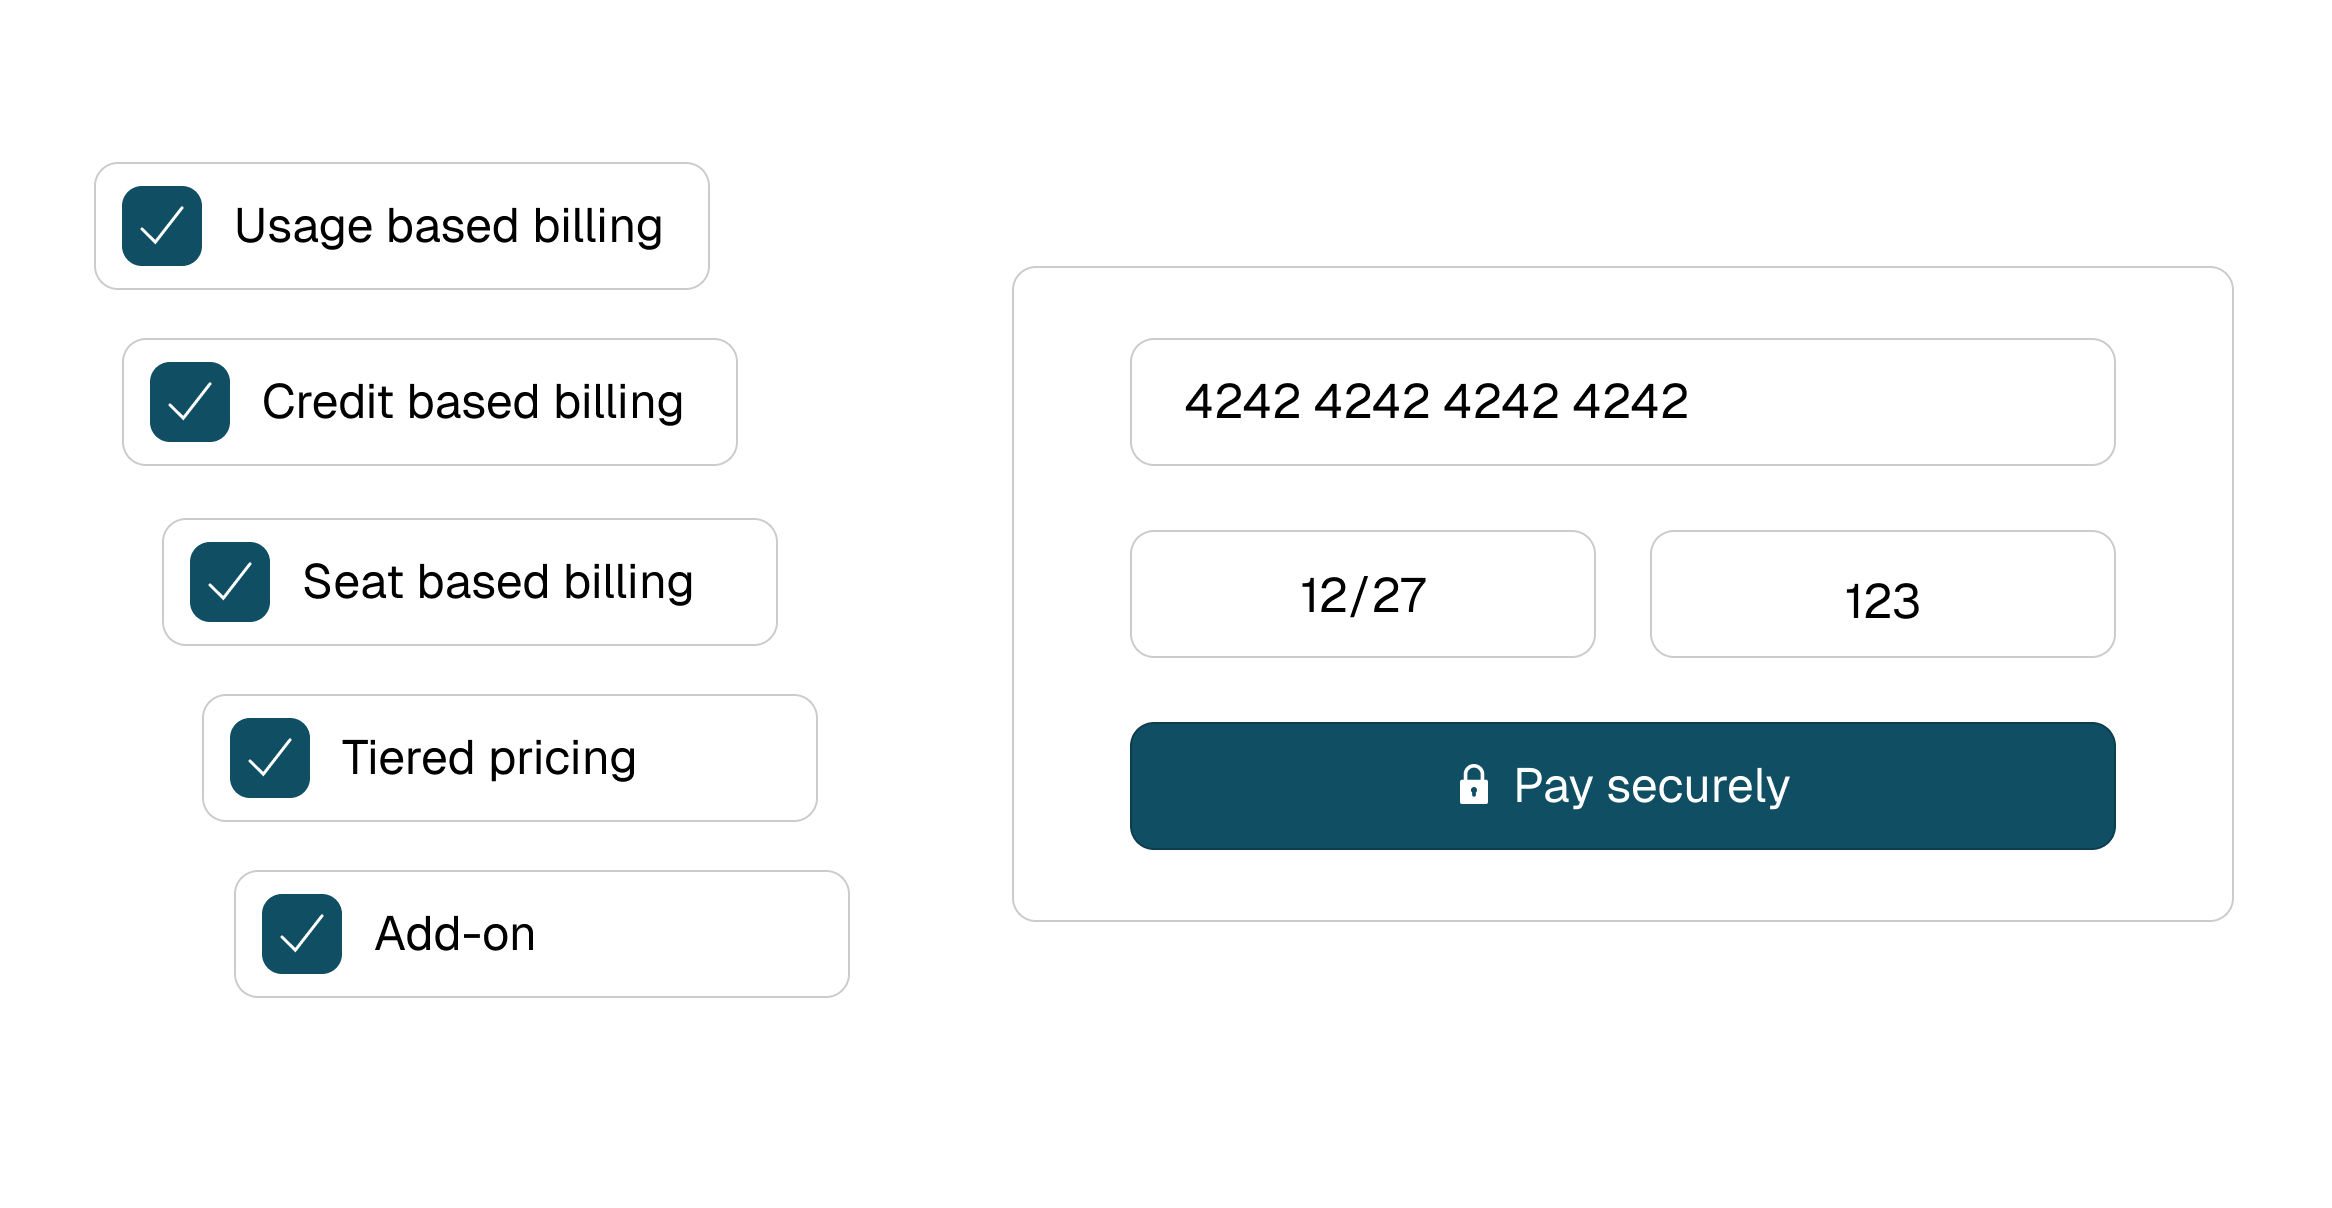
Task: Click the checkmark icon inside Tiered pricing
Action: 269,757
